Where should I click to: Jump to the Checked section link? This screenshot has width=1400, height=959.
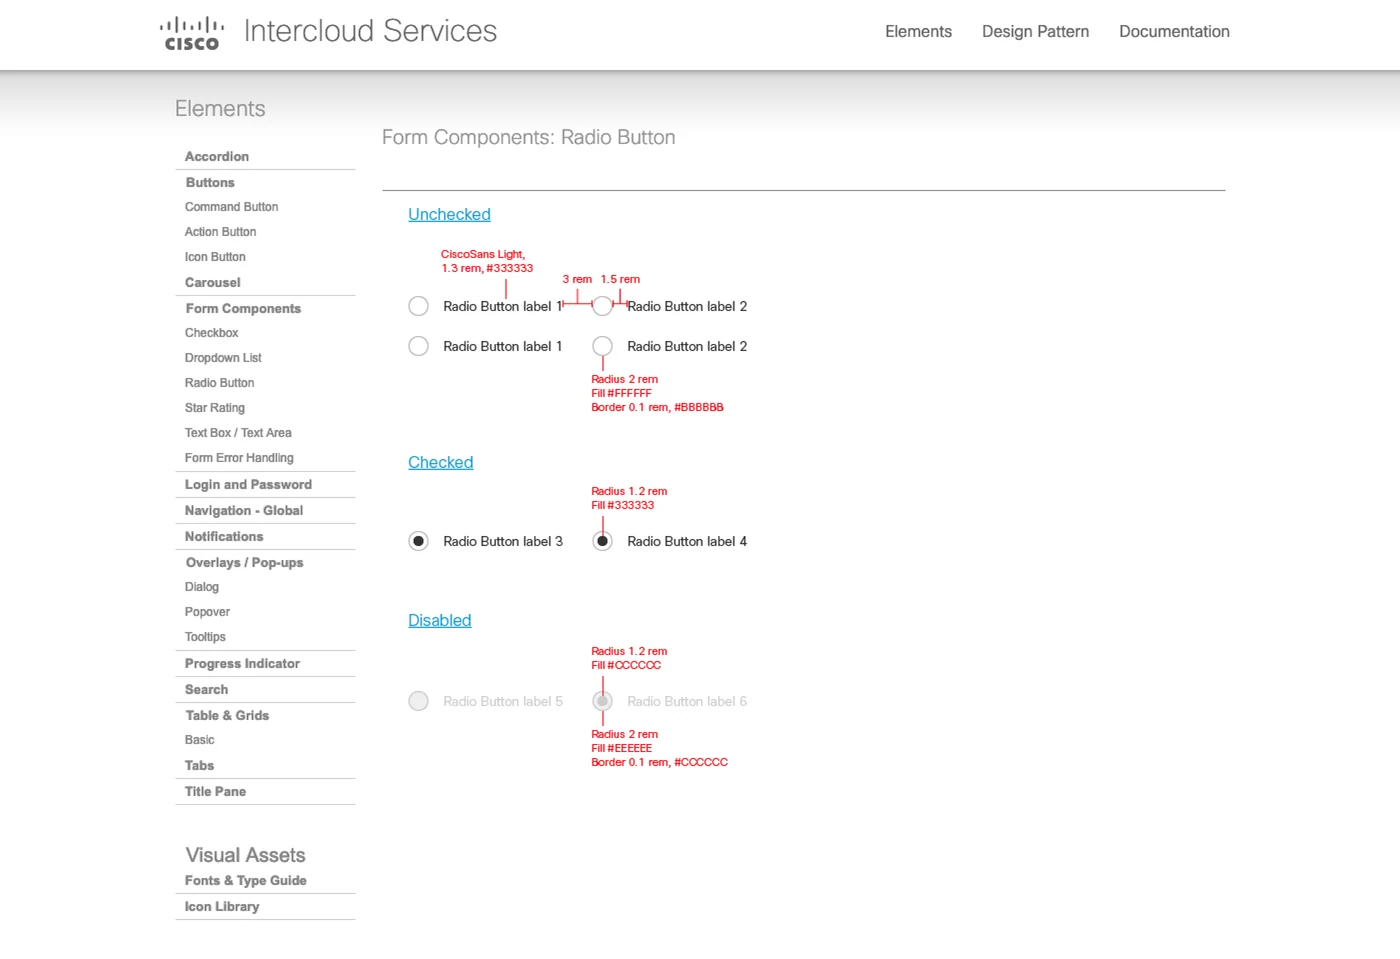[x=440, y=462]
